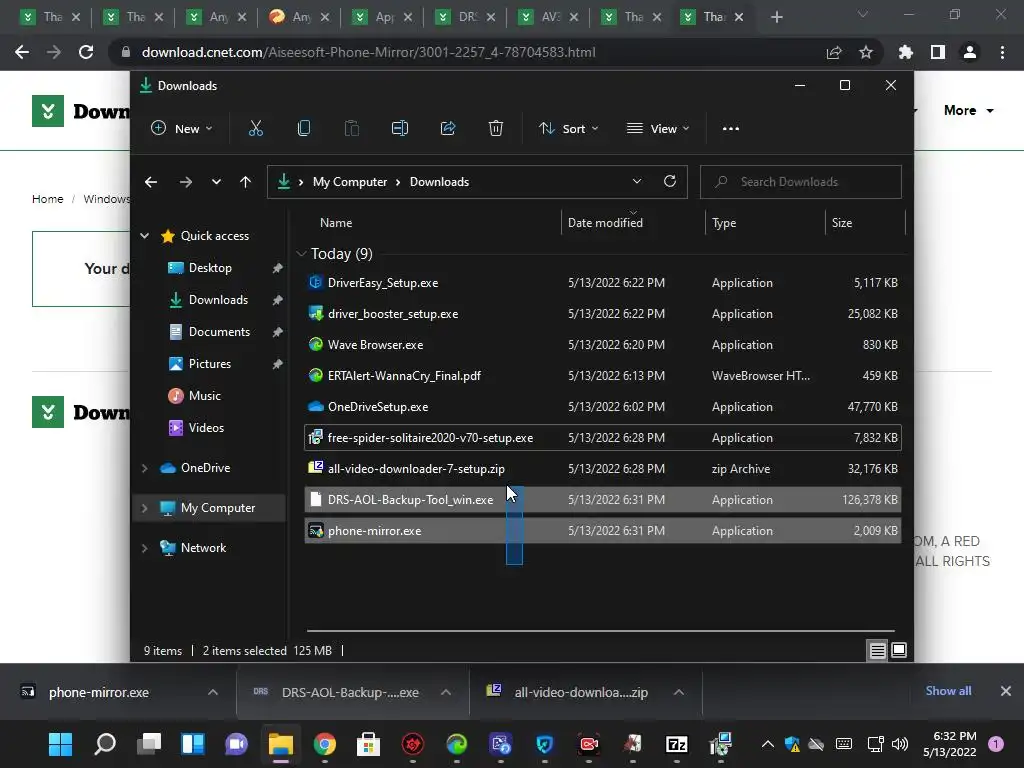Open Windows Start button
This screenshot has width=1024, height=768.
[61, 744]
